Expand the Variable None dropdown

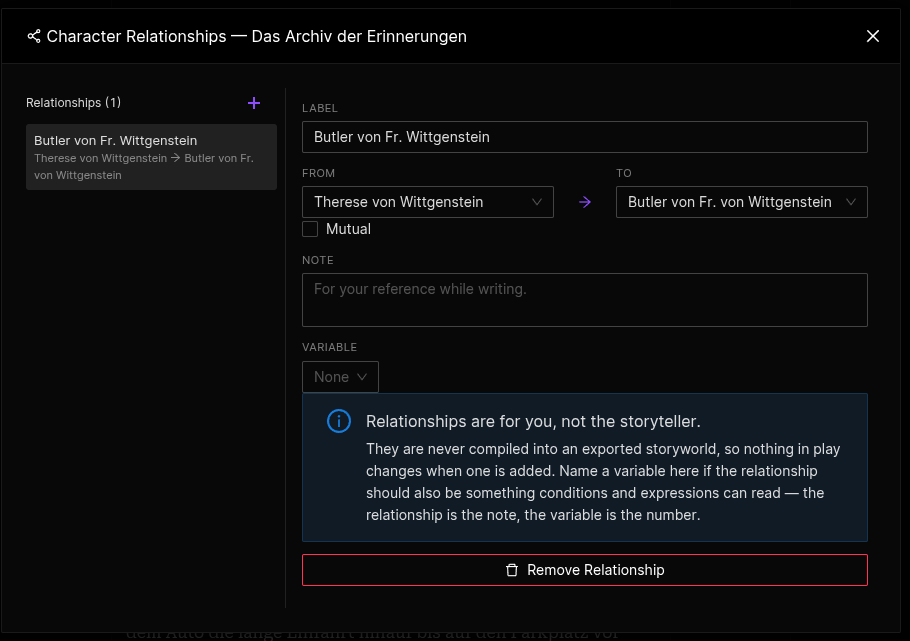tap(340, 377)
